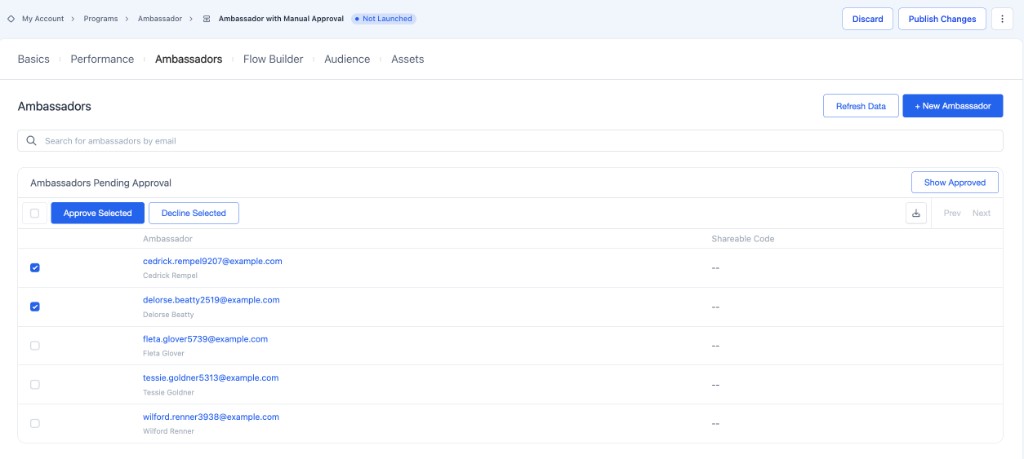Image resolution: width=1024 pixels, height=459 pixels.
Task: Click Show Approved
Action: point(955,183)
